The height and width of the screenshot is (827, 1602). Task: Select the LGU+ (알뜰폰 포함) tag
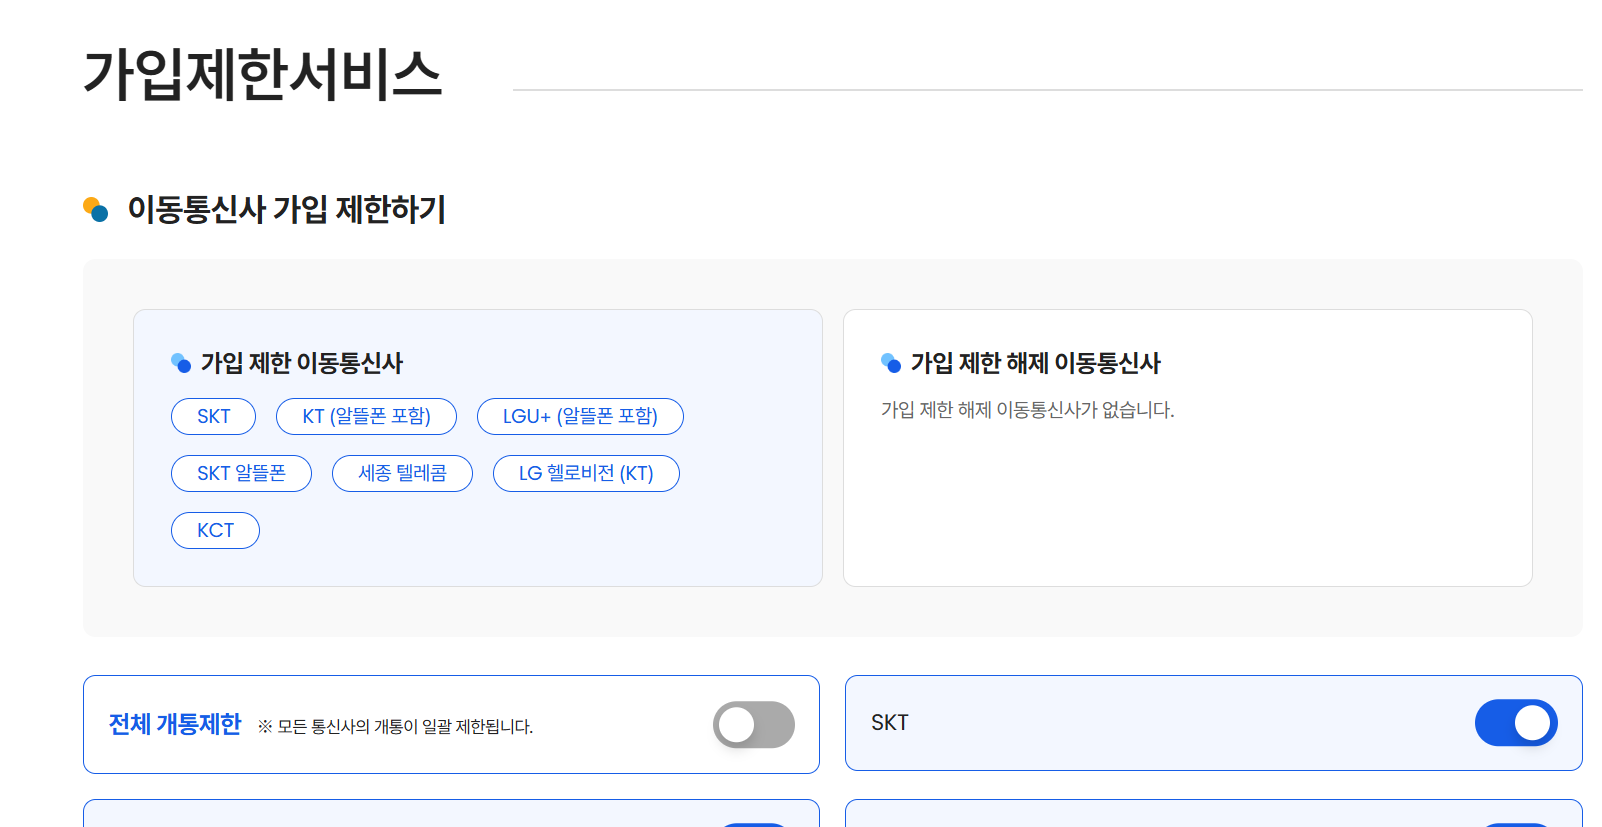click(580, 416)
